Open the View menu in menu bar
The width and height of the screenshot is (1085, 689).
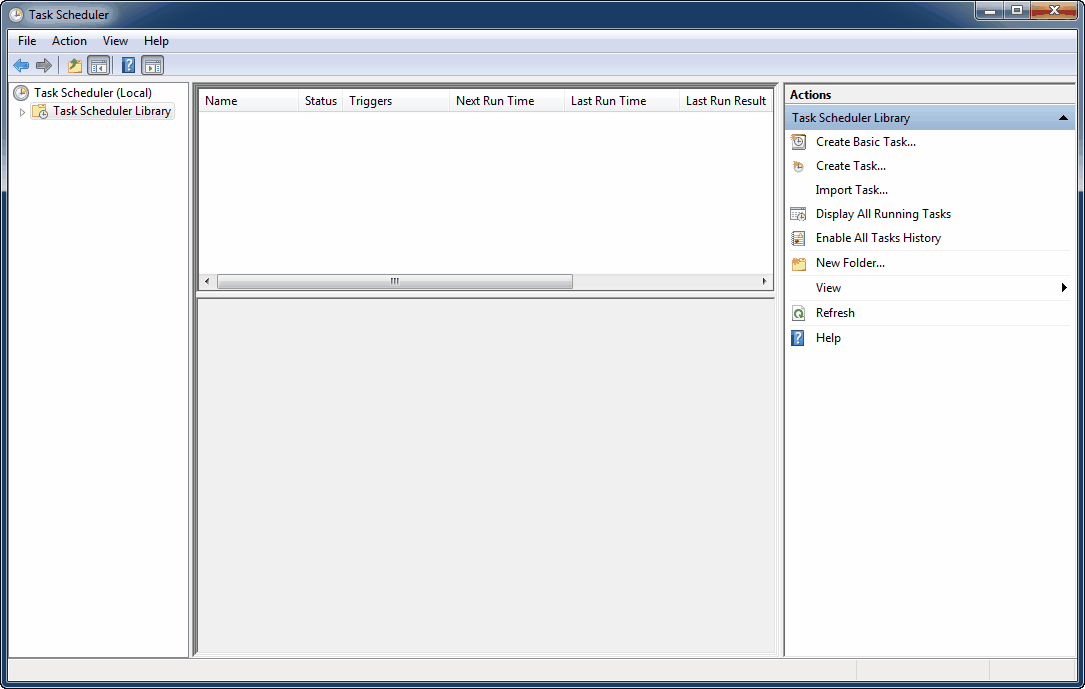[x=116, y=41]
